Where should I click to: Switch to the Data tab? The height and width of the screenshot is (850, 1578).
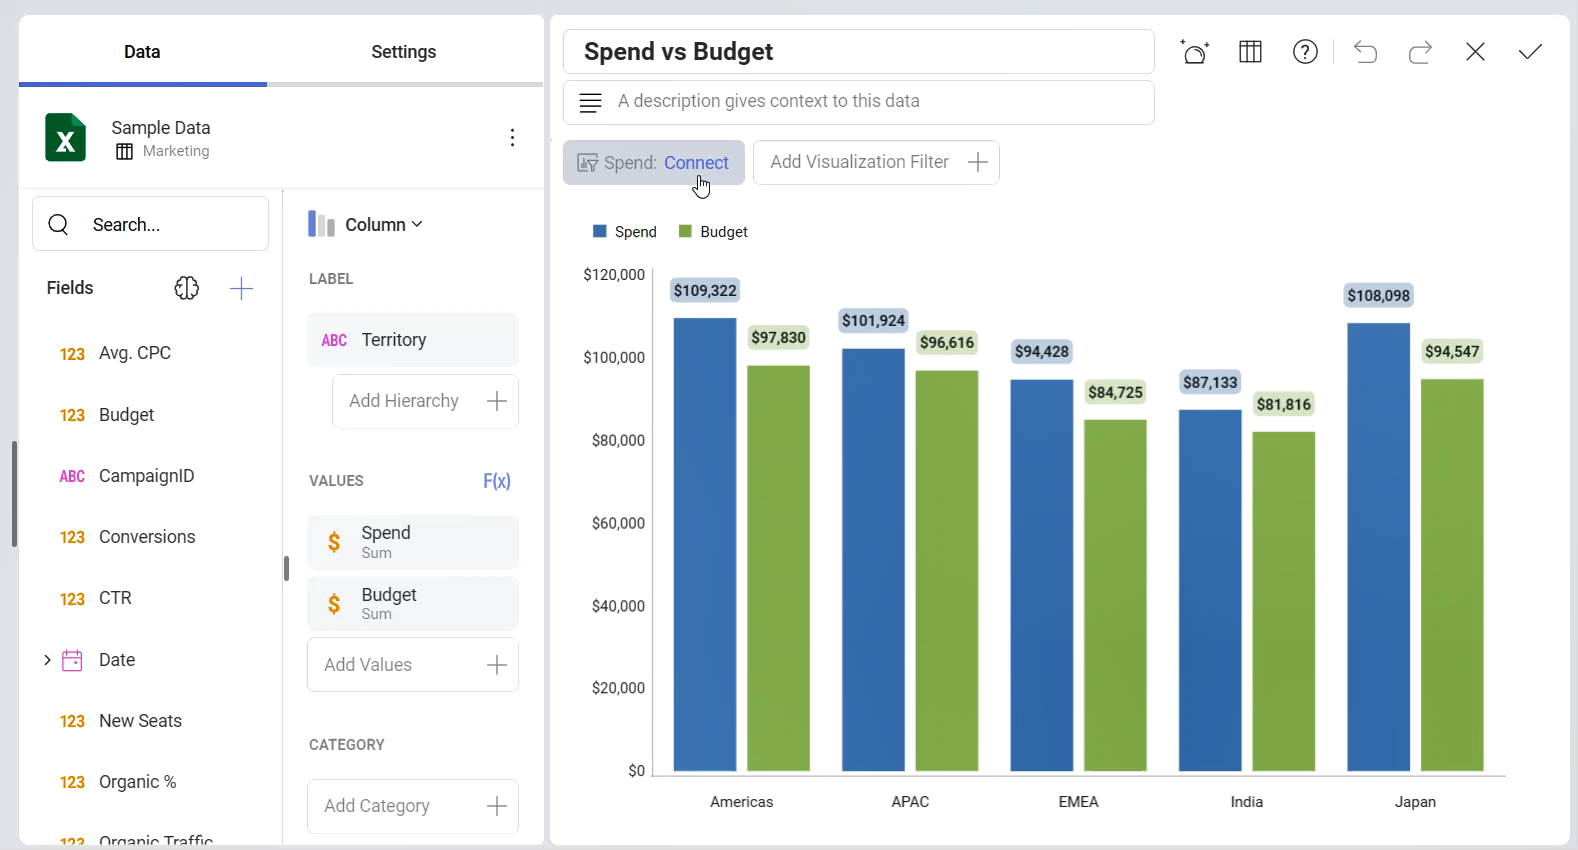pyautogui.click(x=142, y=52)
